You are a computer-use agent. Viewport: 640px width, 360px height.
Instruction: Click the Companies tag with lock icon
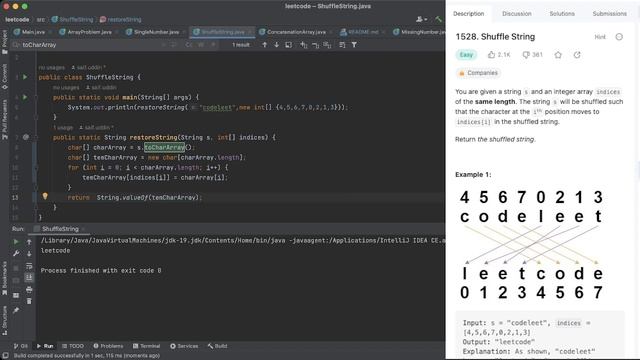478,73
